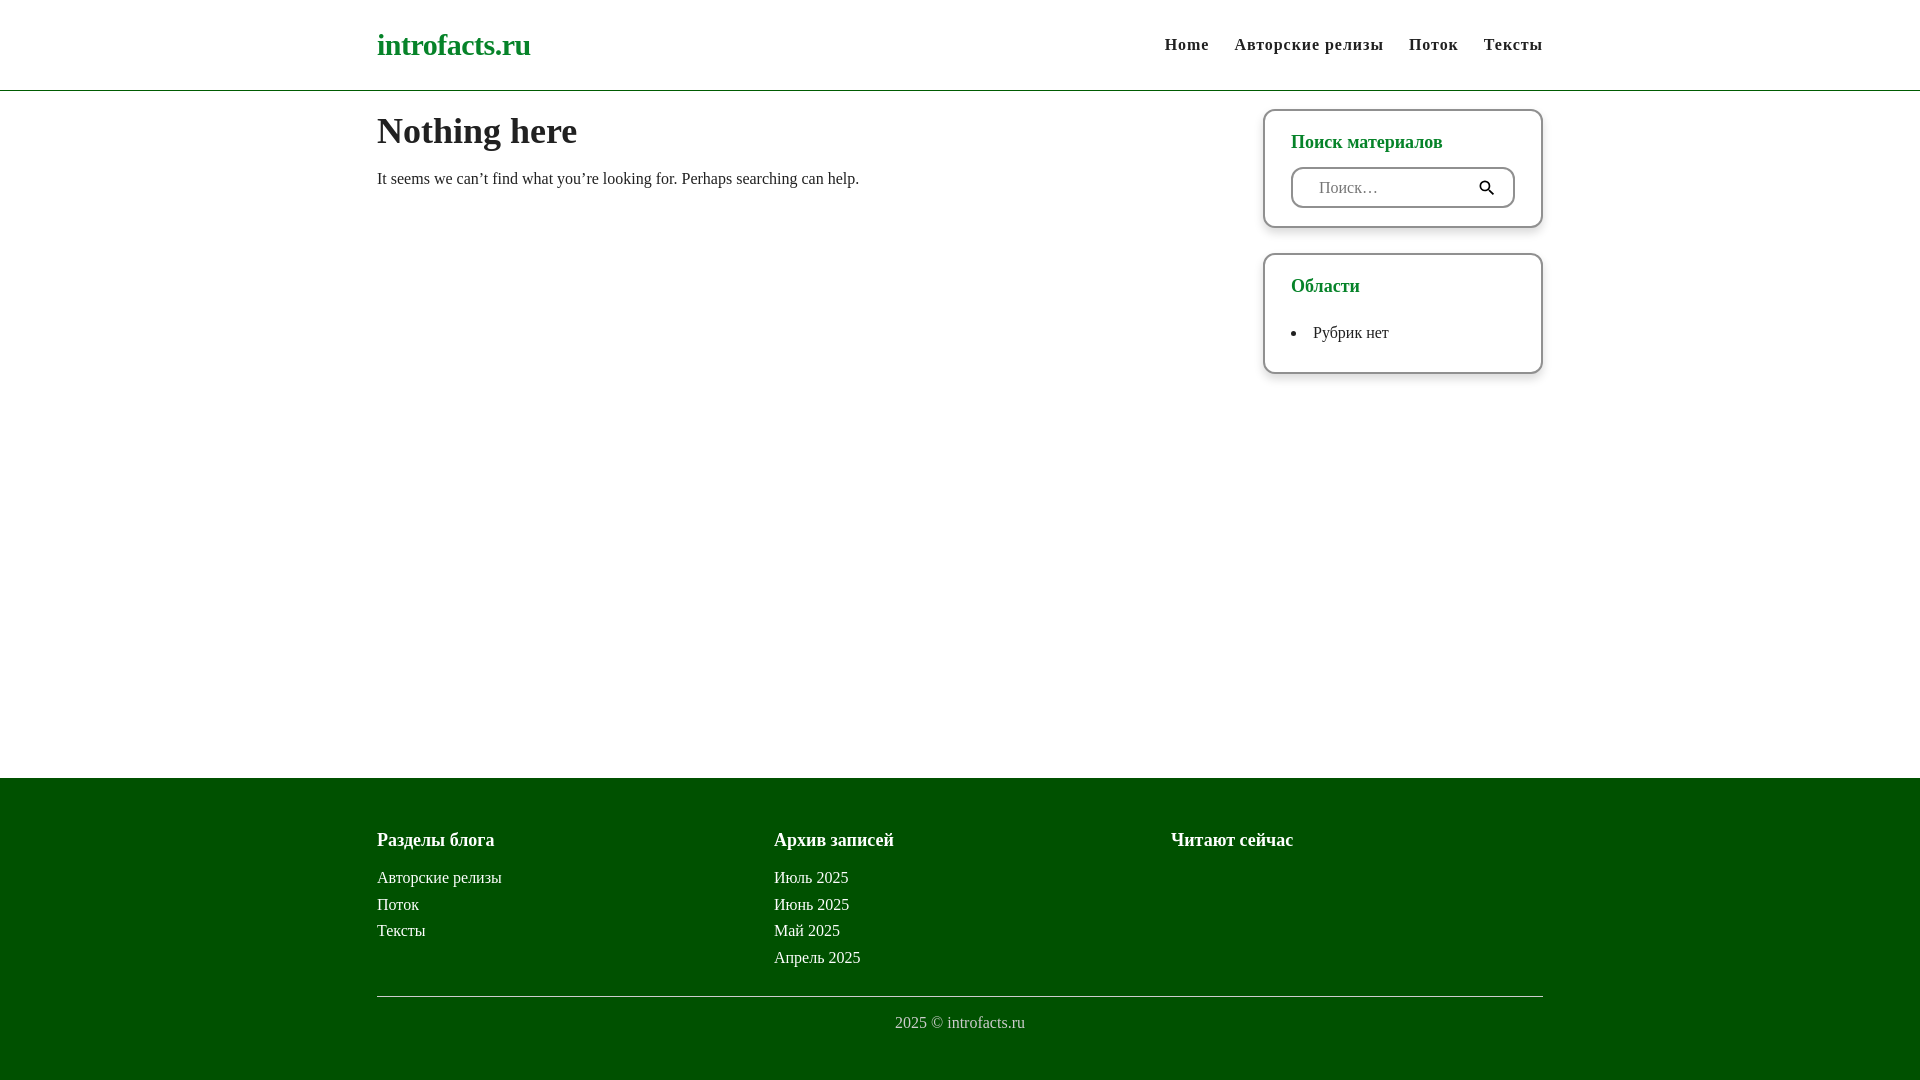Screen dimensions: 1920x1080
Task: Click the Nothing here heading
Action: [x=477, y=131]
